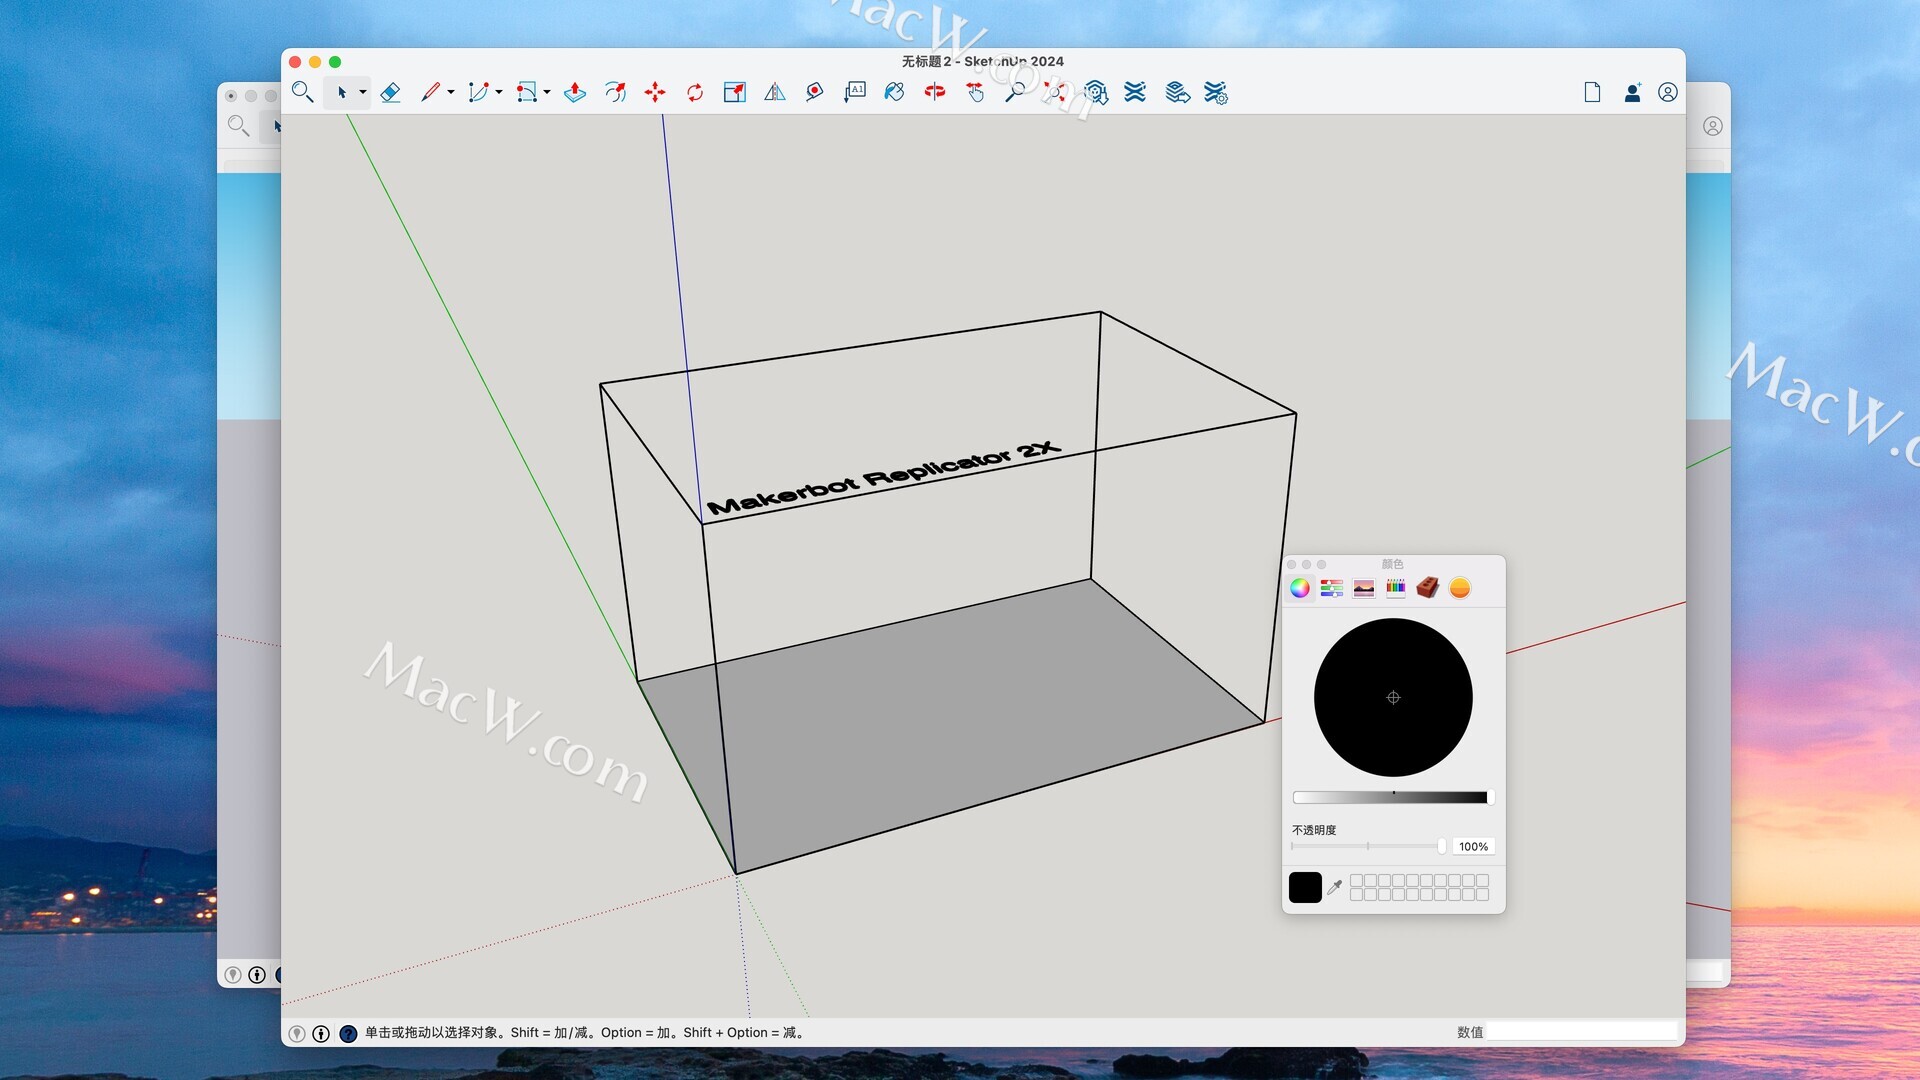Click the first empty saved color well
1920x1080 pixels.
click(1356, 880)
